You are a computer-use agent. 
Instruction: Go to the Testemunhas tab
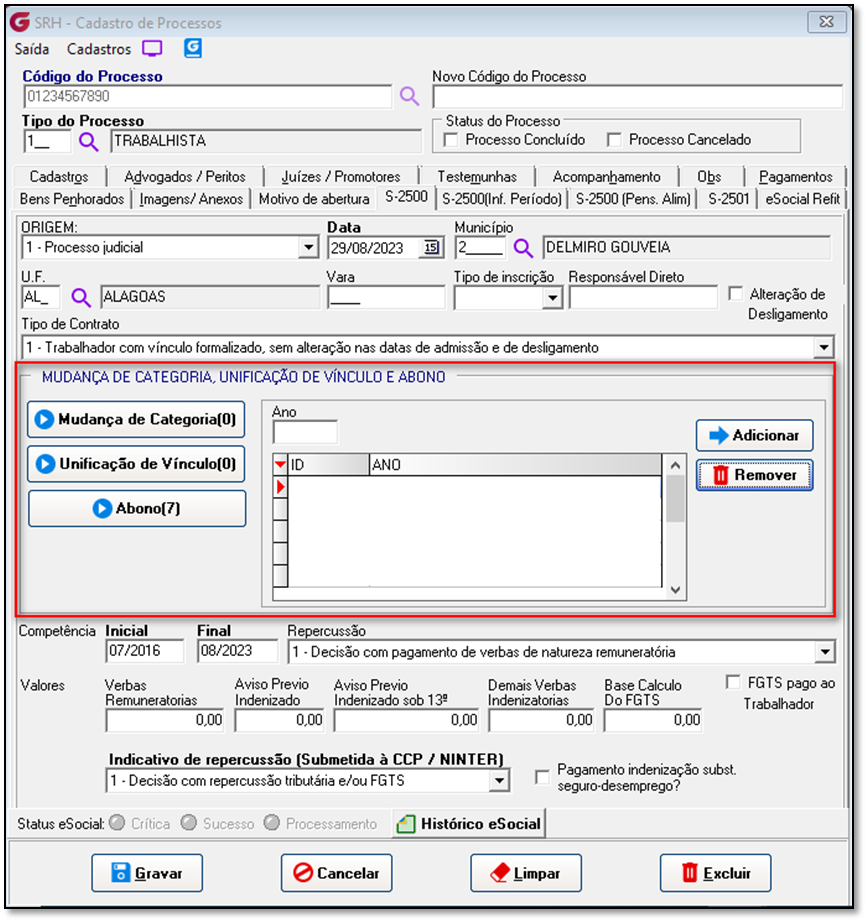[477, 177]
